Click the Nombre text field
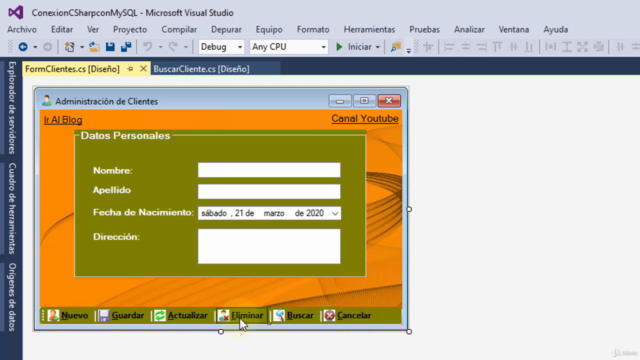 (x=269, y=170)
